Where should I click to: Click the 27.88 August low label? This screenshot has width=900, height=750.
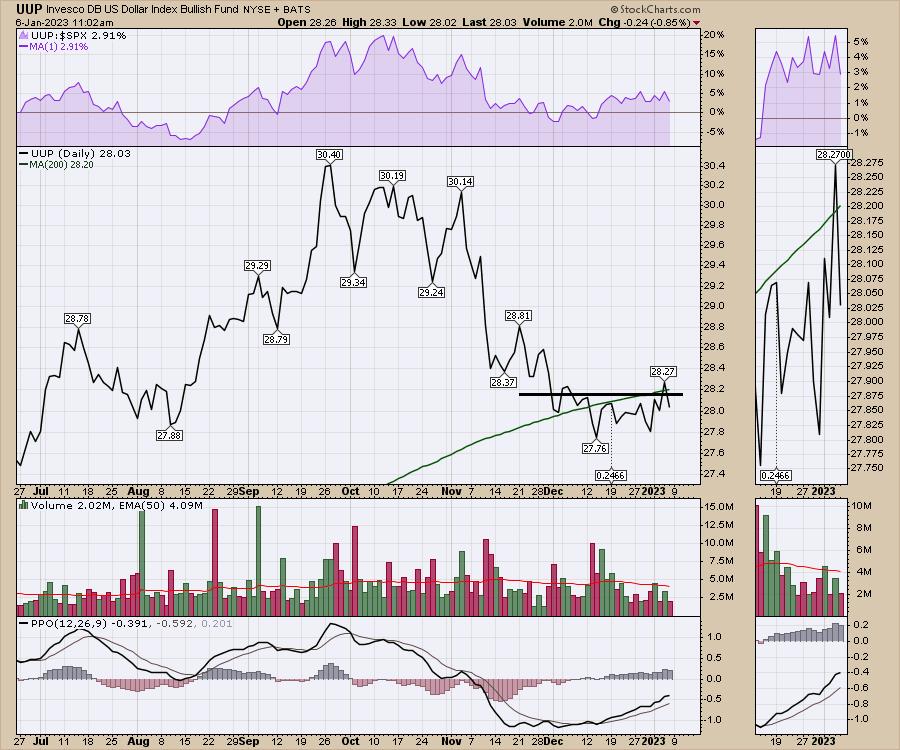coord(169,435)
